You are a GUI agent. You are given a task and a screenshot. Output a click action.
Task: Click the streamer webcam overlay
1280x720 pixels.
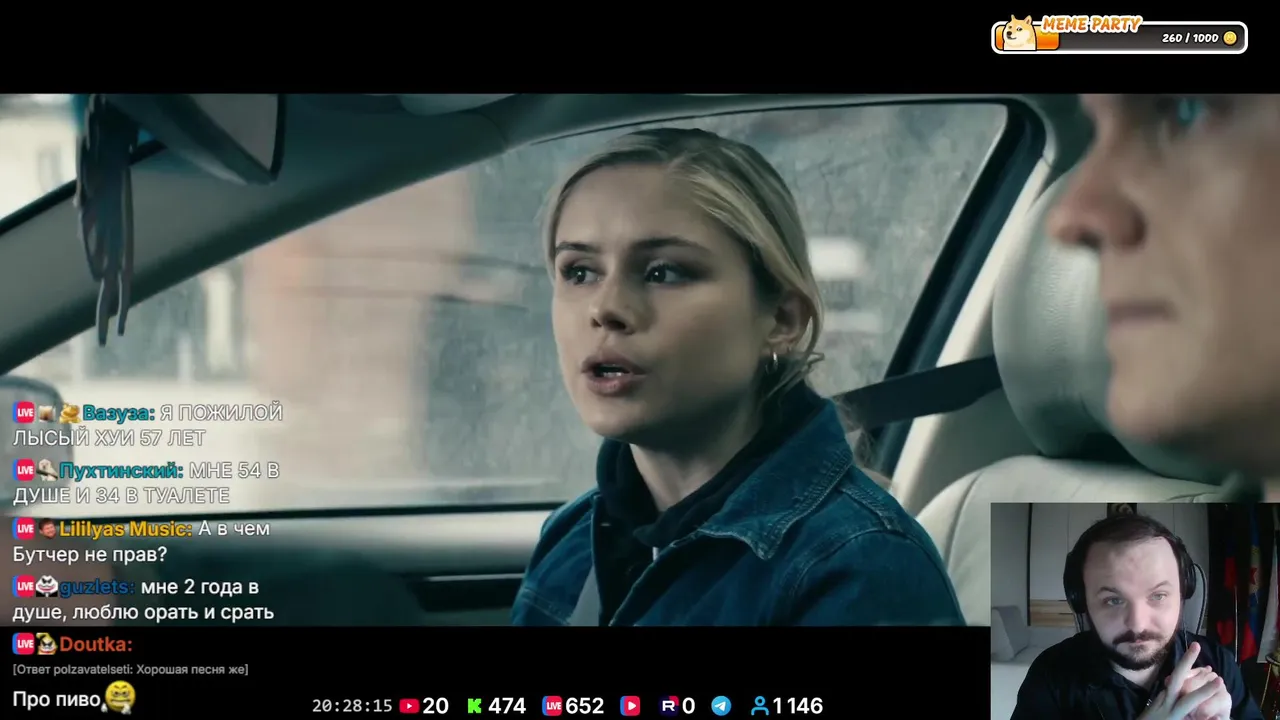point(1135,611)
